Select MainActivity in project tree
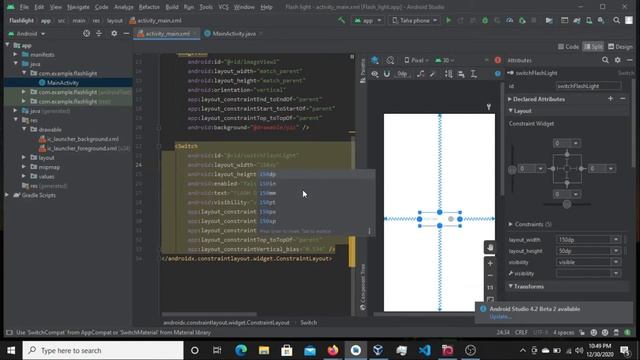Screen dimensions: 640x360 (x=62, y=83)
